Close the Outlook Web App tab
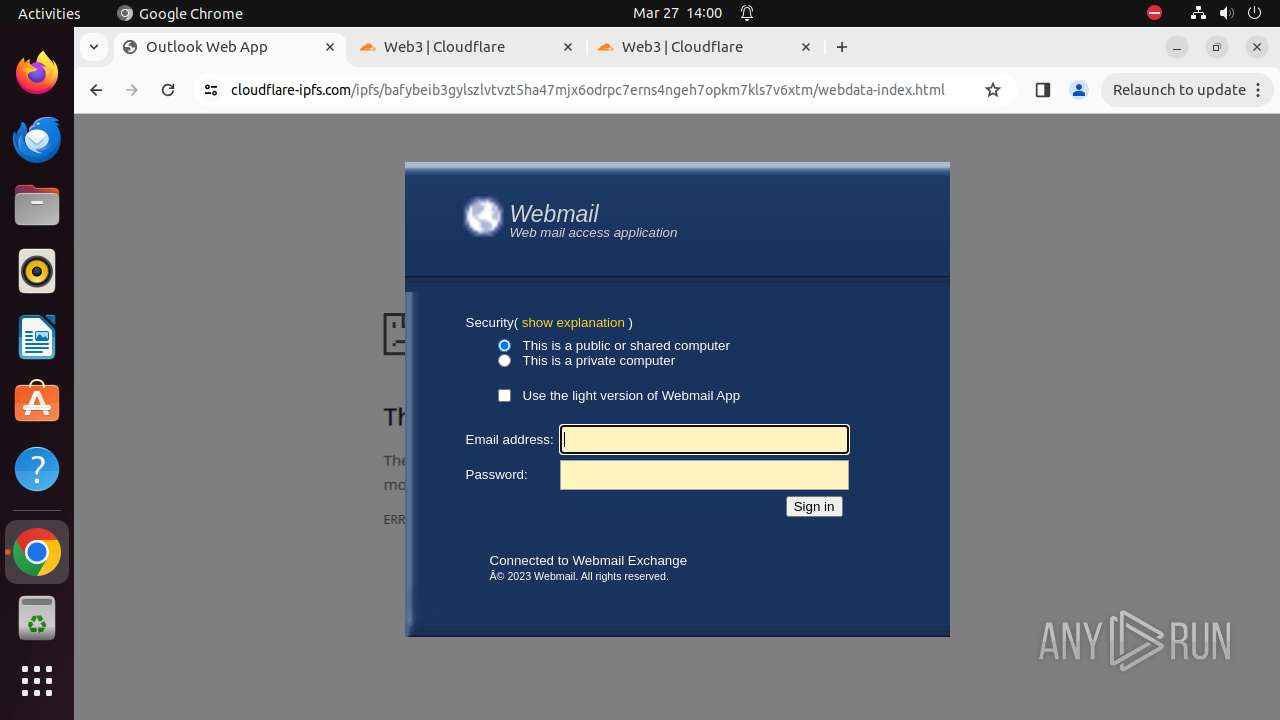The image size is (1280, 720). 330,47
